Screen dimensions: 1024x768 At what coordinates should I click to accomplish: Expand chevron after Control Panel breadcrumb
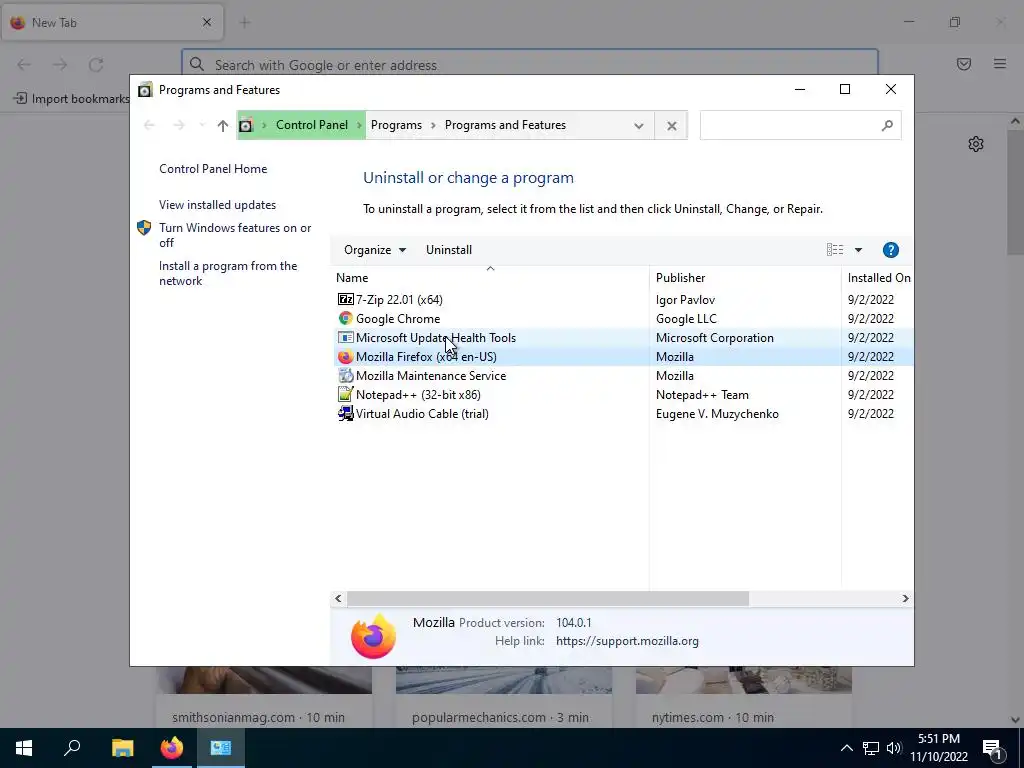pyautogui.click(x=359, y=125)
